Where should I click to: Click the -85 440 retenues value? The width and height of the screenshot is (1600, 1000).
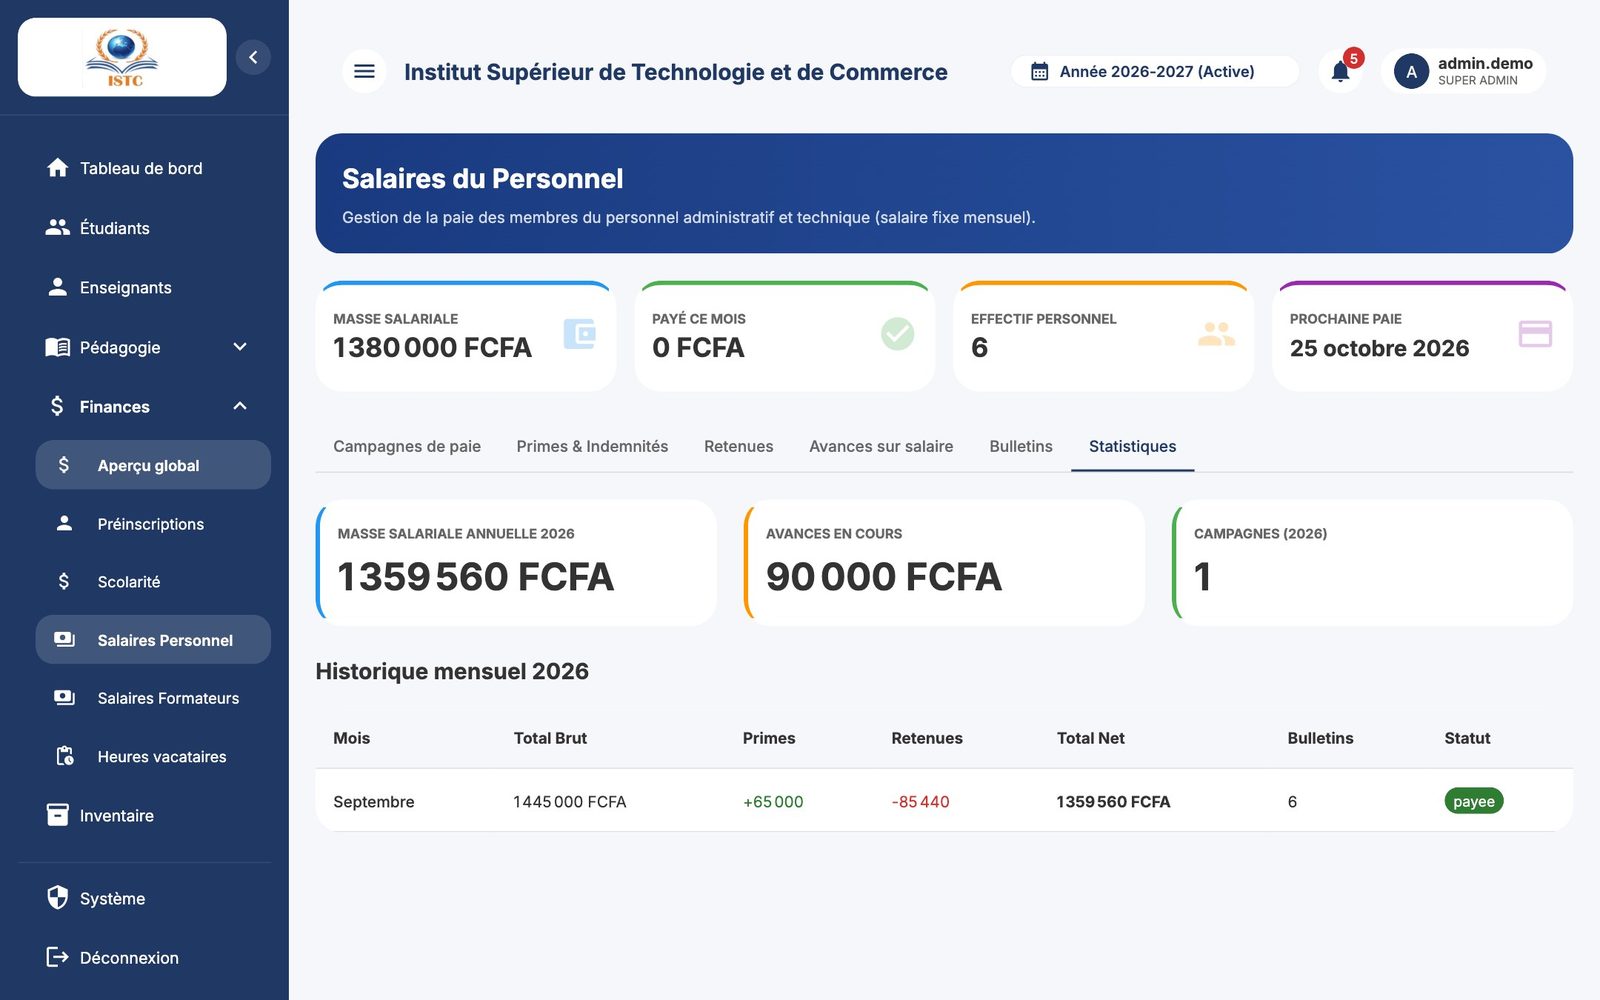(x=920, y=802)
